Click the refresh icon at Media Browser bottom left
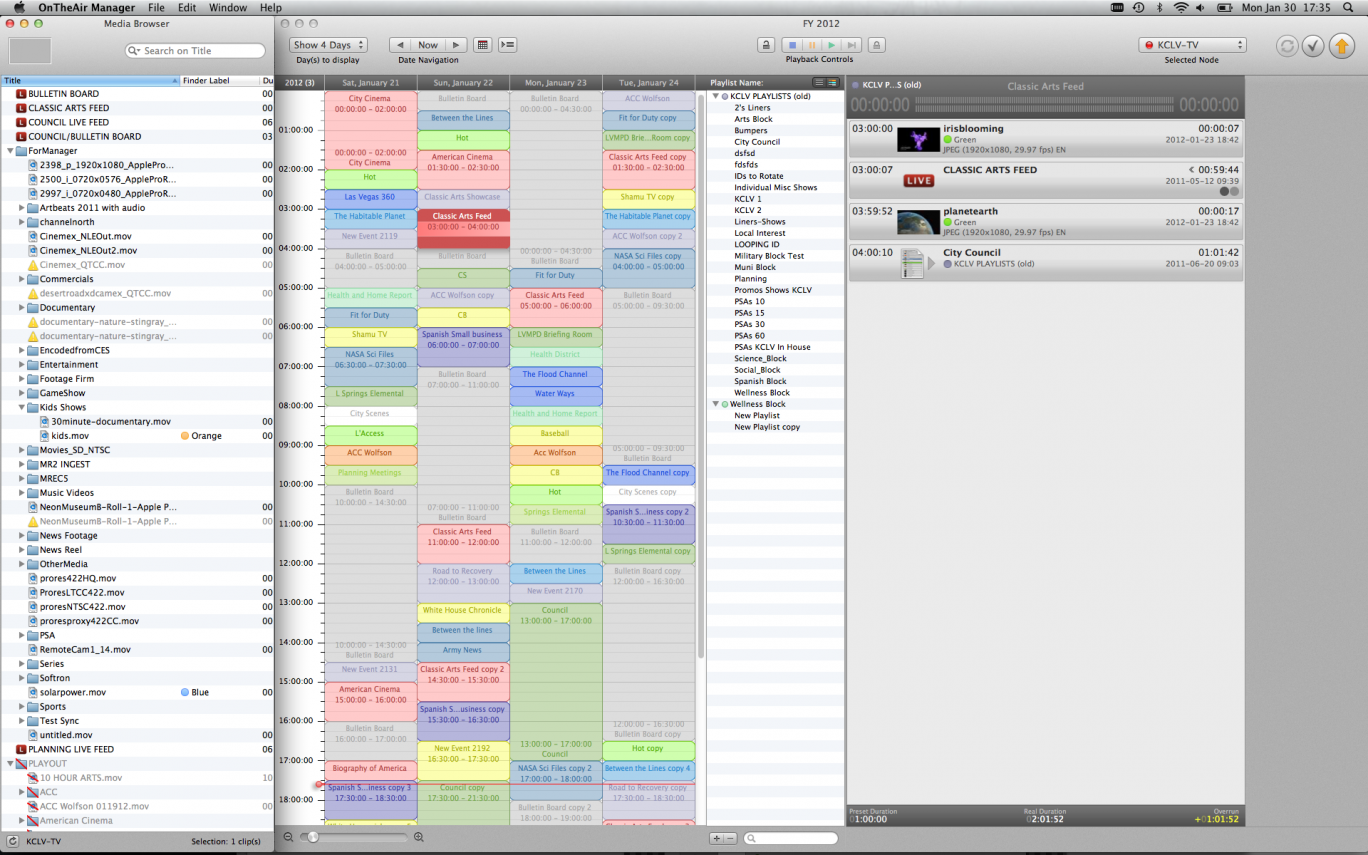The height and width of the screenshot is (855, 1368). [x=13, y=842]
